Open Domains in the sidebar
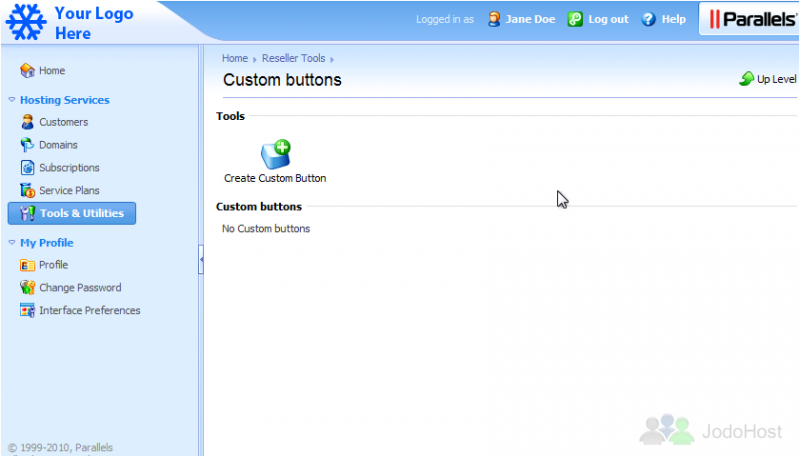800x457 pixels. click(x=58, y=145)
